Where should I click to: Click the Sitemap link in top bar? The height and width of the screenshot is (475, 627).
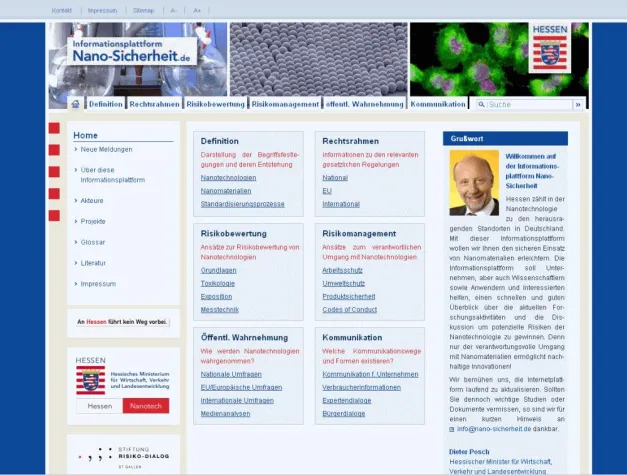coord(143,10)
